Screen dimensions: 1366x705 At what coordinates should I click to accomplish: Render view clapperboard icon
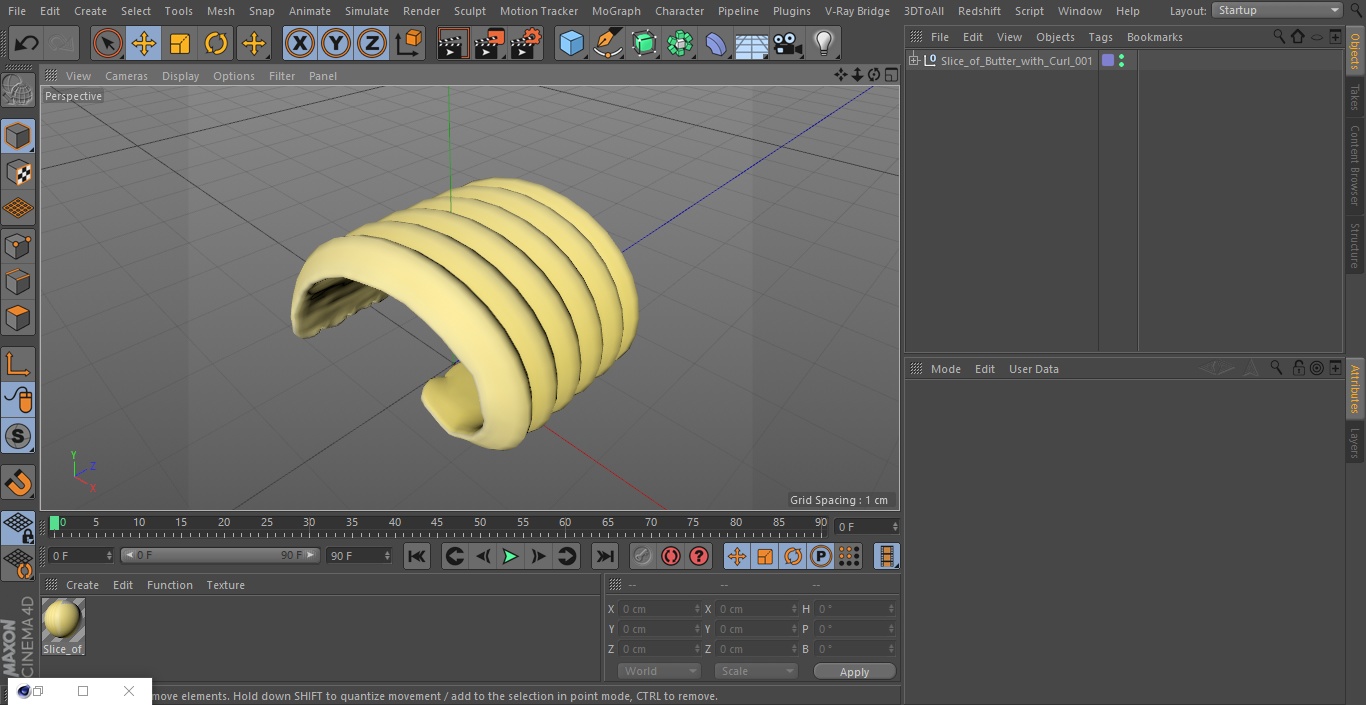click(x=453, y=44)
